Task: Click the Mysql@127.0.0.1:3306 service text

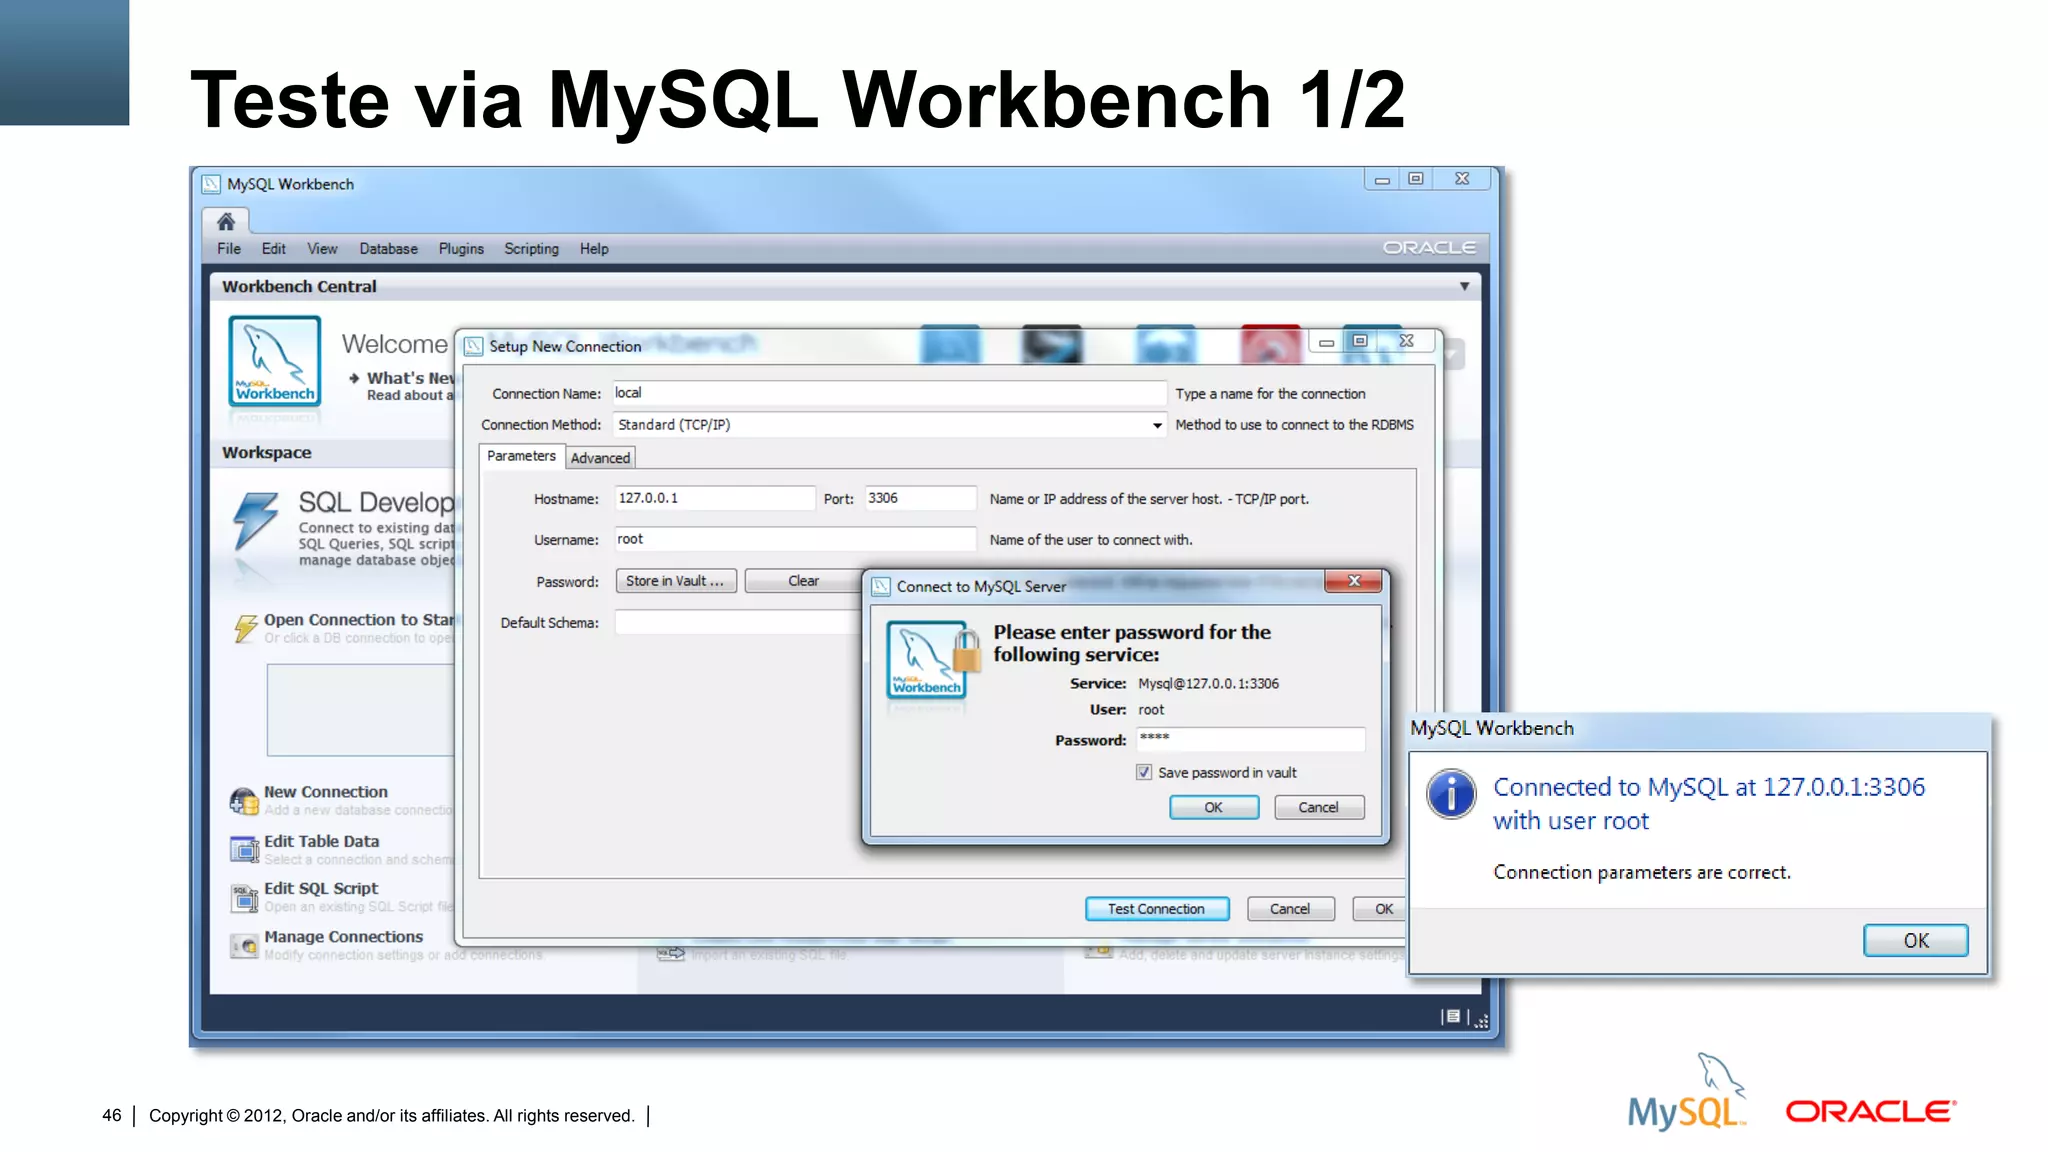Action: (1208, 684)
